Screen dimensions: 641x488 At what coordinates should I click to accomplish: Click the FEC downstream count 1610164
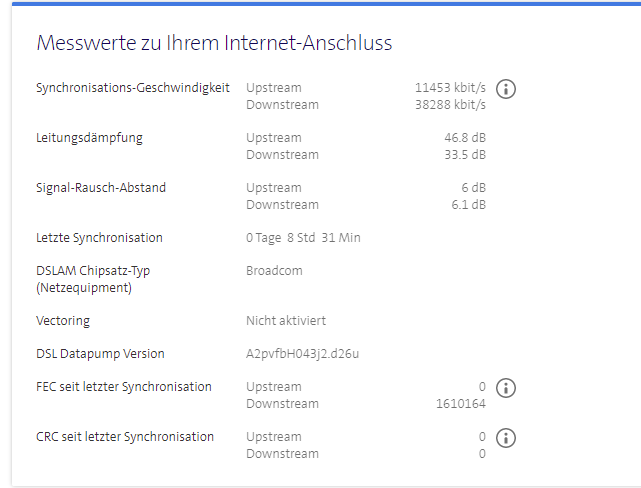(x=461, y=404)
